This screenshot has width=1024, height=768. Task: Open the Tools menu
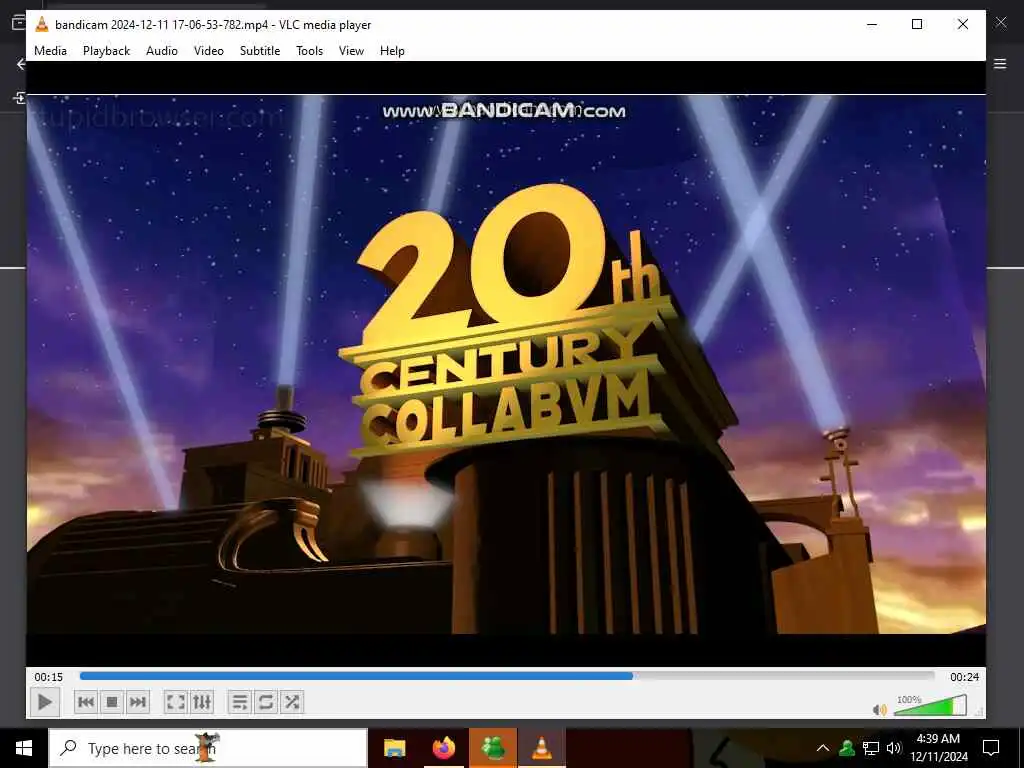[310, 50]
